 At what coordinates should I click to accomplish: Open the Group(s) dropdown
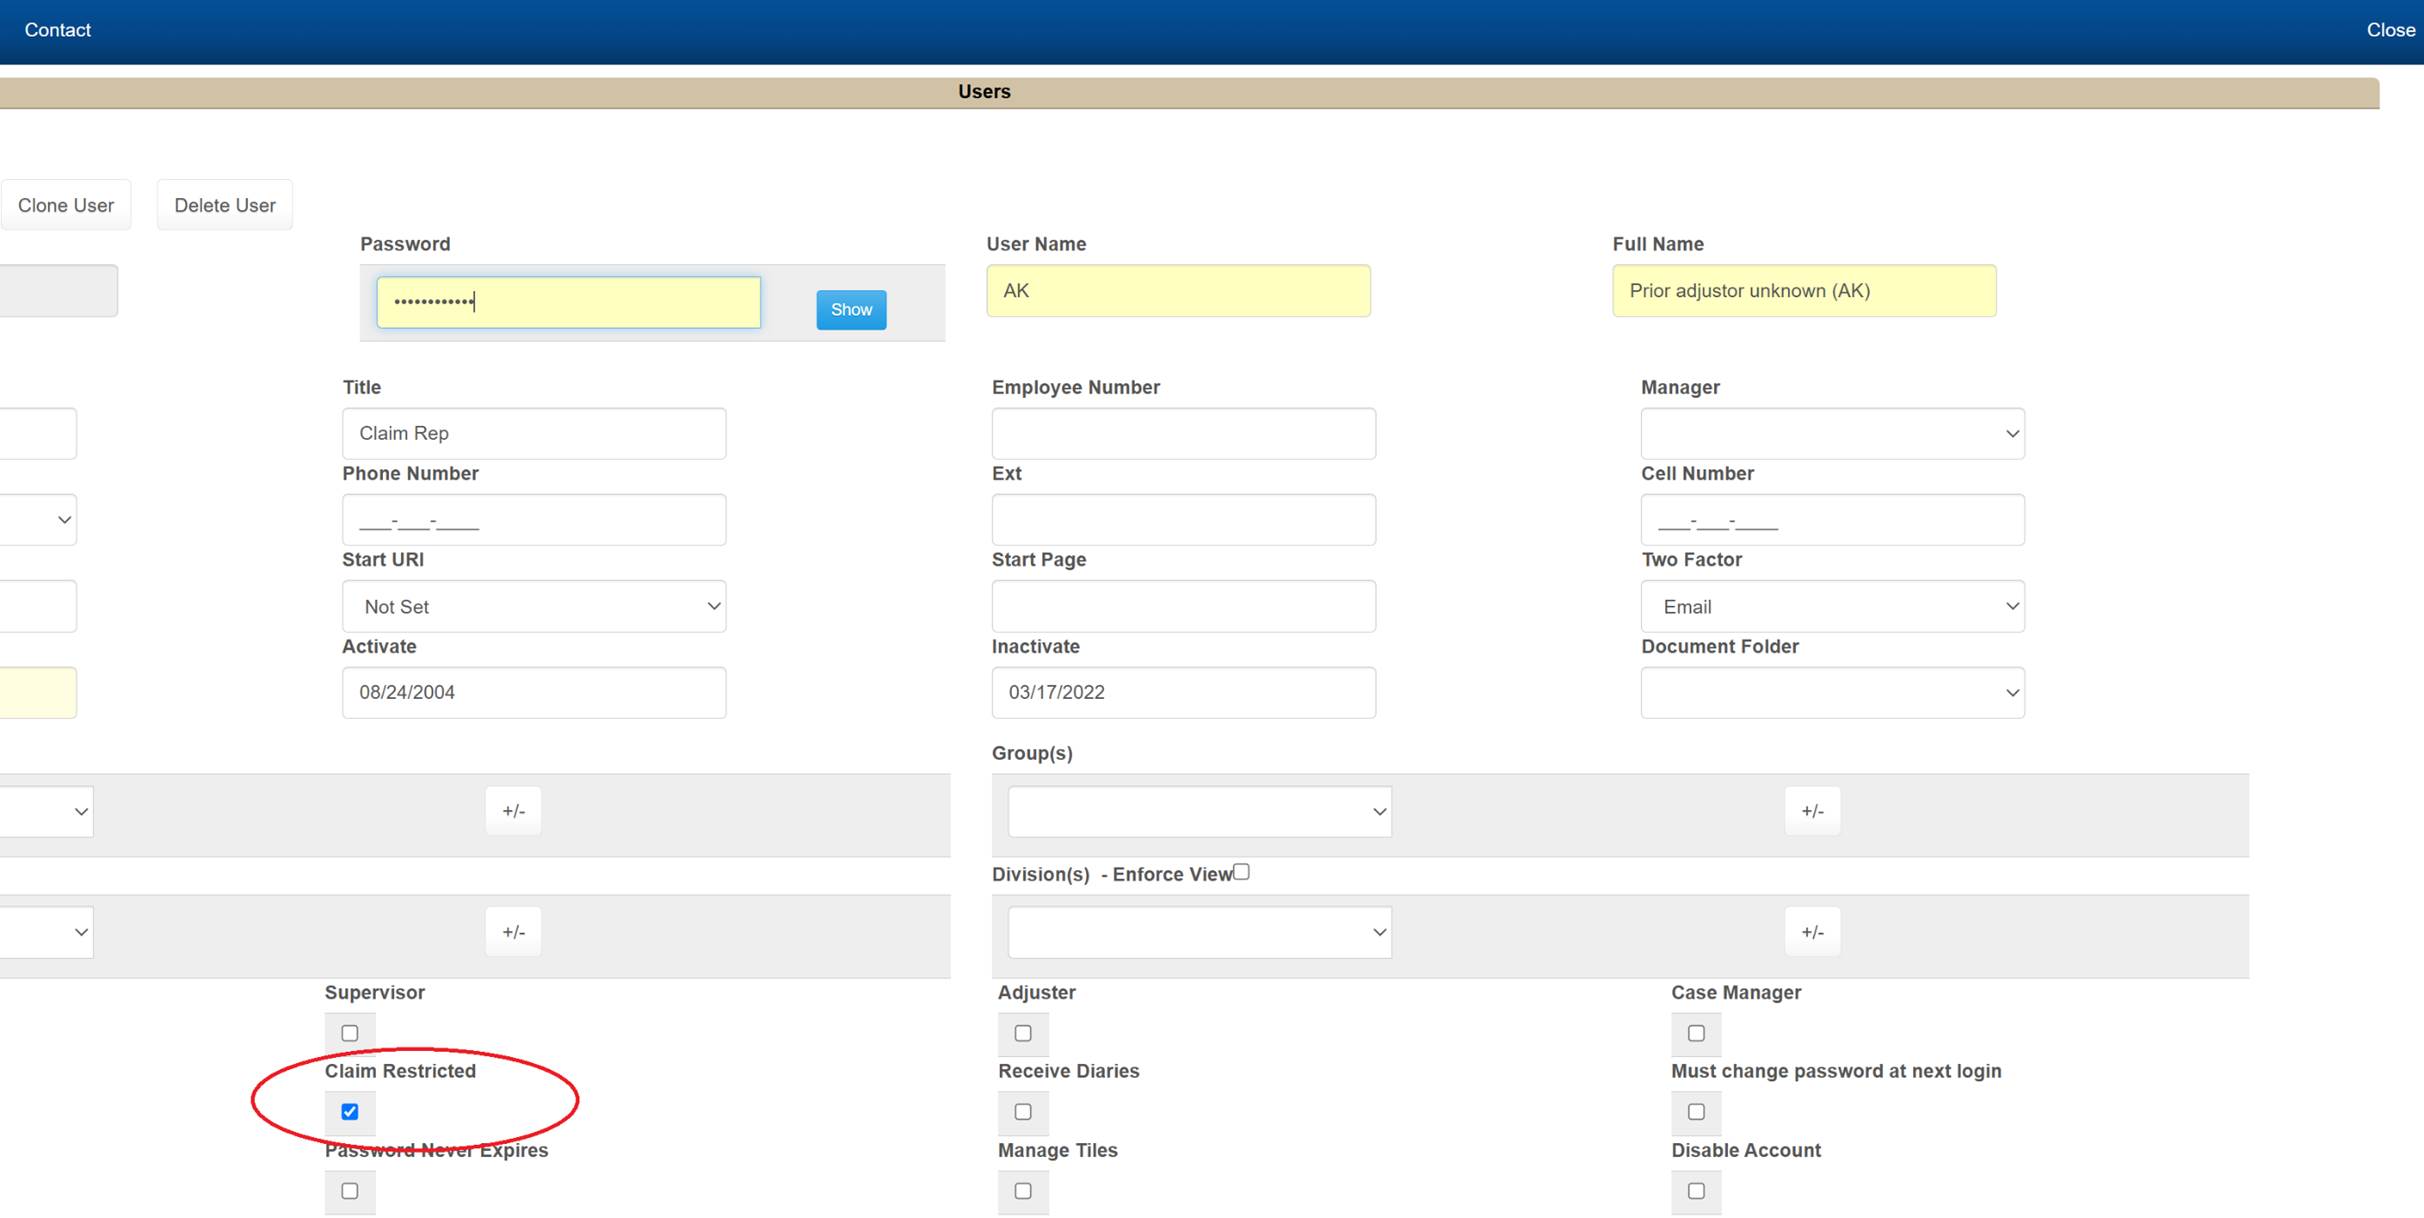[x=1199, y=811]
